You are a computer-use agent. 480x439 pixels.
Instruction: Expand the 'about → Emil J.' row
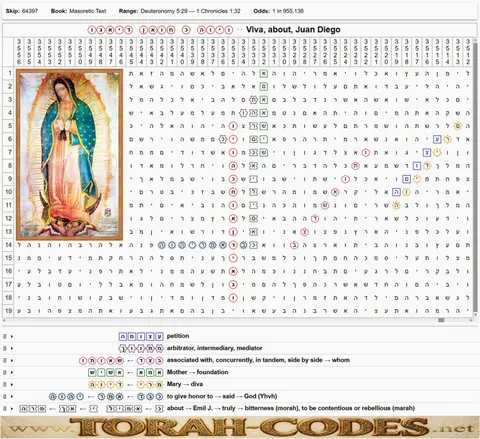pyautogui.click(x=12, y=408)
